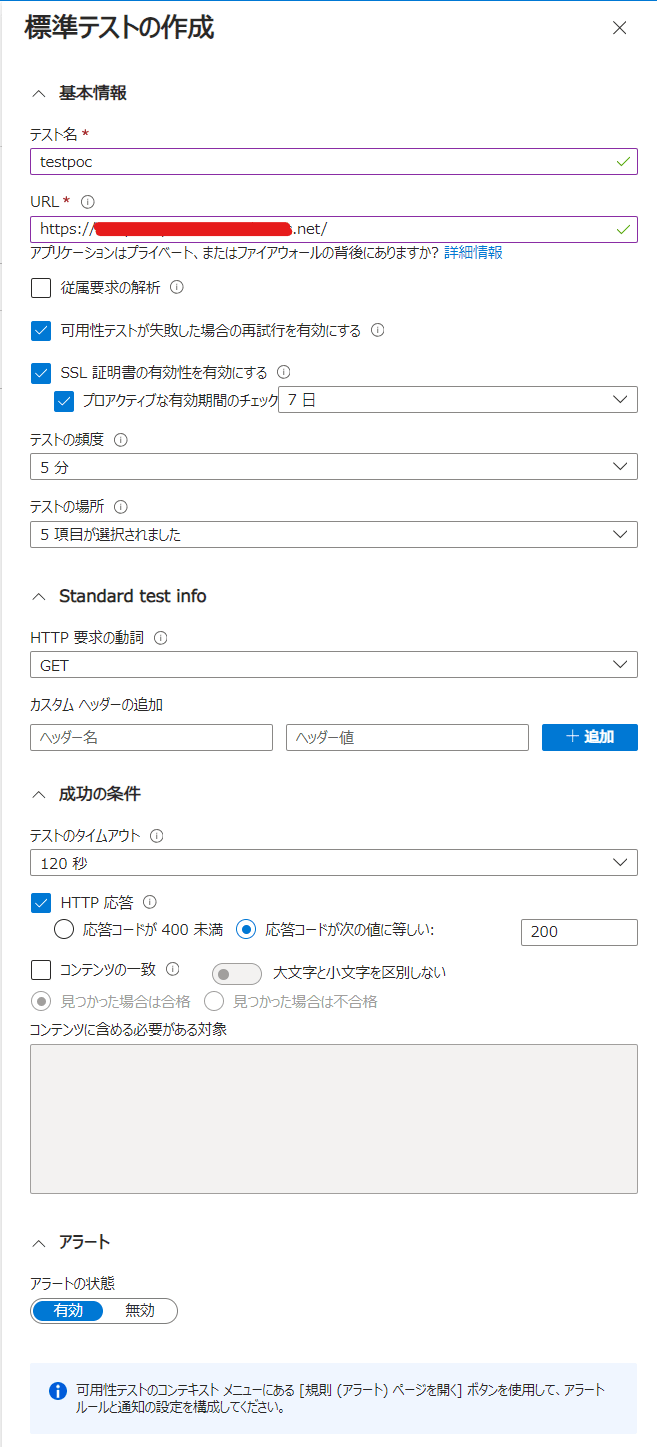This screenshot has width=657, height=1447.
Task: Toggle 大文字と小文字を区別しない switch
Action: 236,970
